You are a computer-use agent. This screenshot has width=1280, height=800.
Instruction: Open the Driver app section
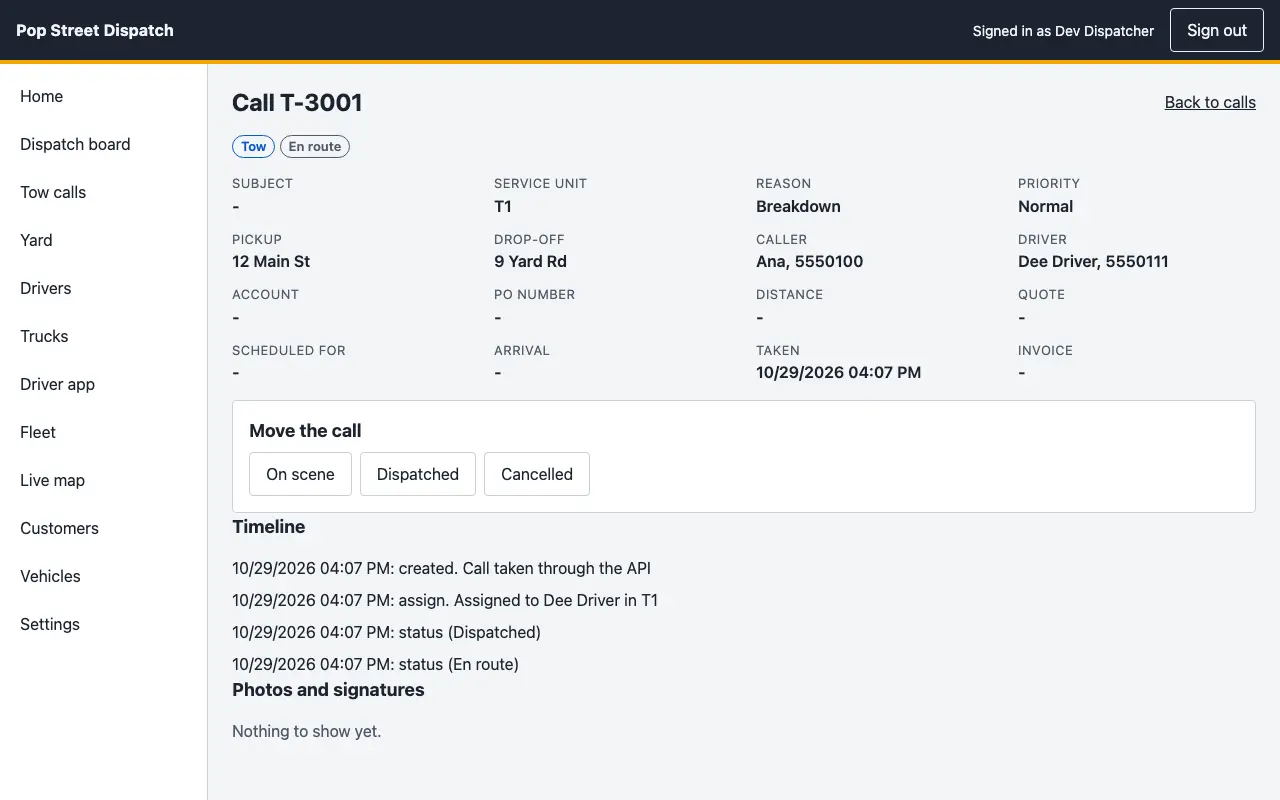[x=57, y=384]
